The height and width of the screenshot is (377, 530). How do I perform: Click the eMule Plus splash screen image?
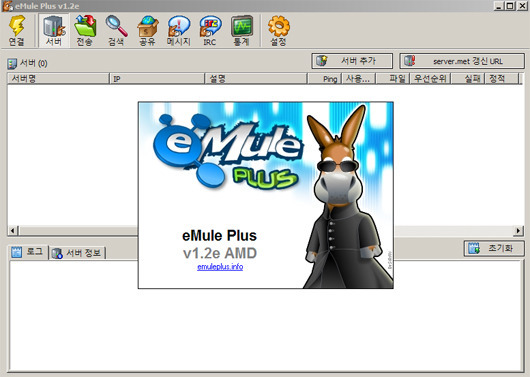tap(266, 195)
